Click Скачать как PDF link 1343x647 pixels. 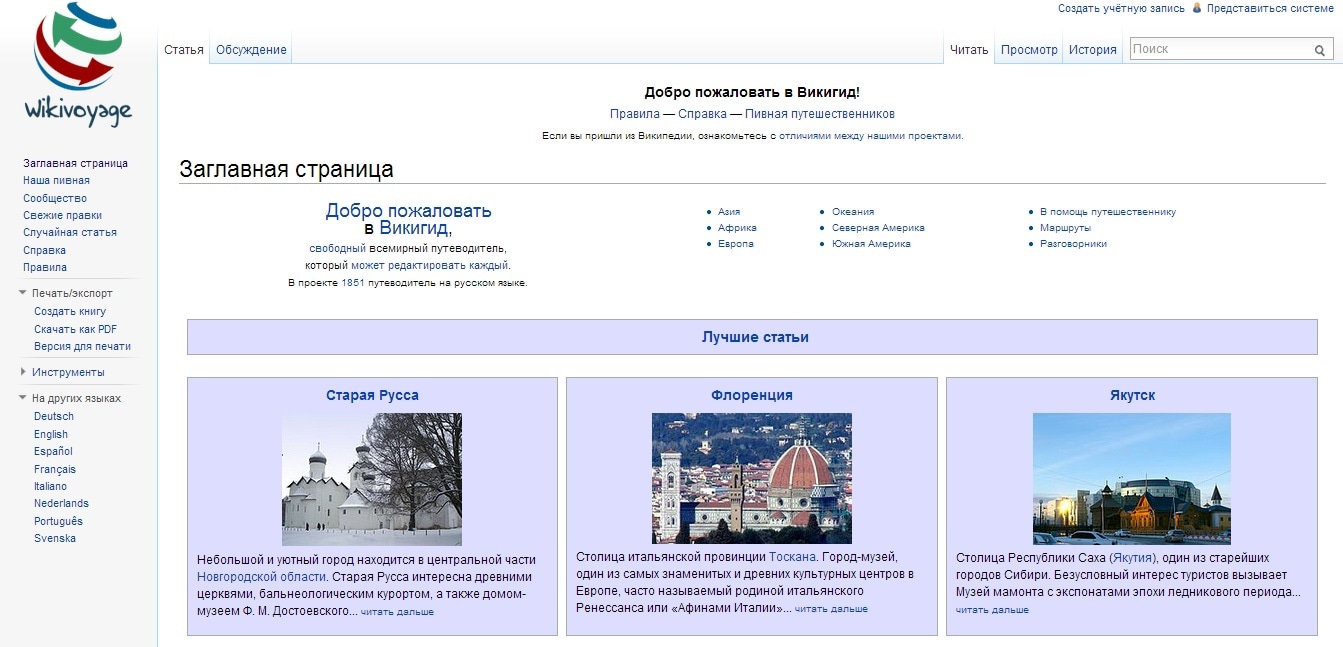(x=75, y=329)
